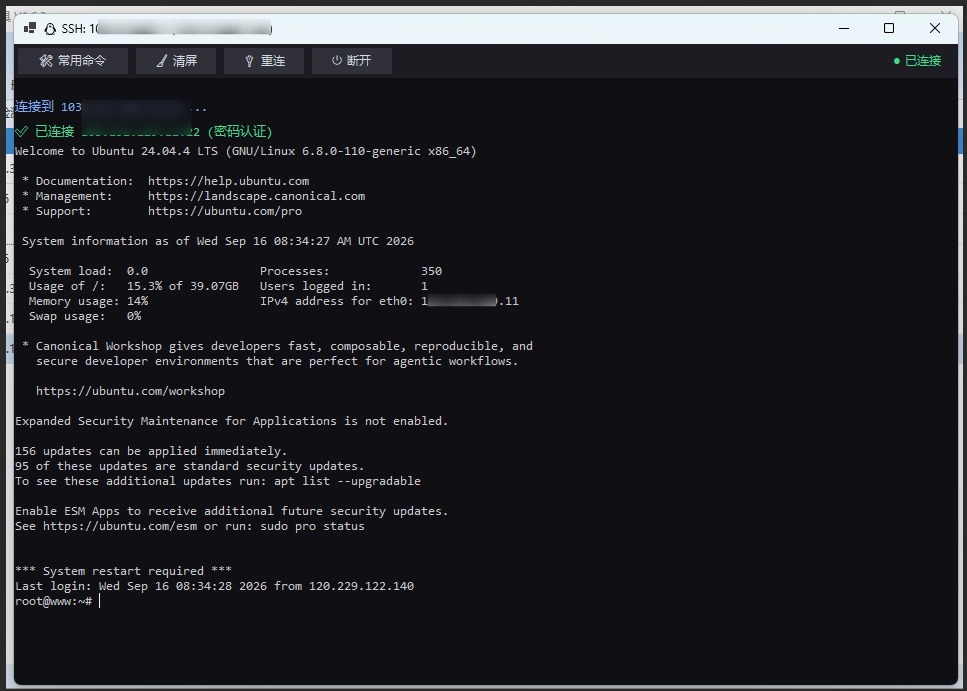Viewport: 967px width, 691px height.
Task: Click "*** System restart required ***" notice
Action: pos(123,571)
